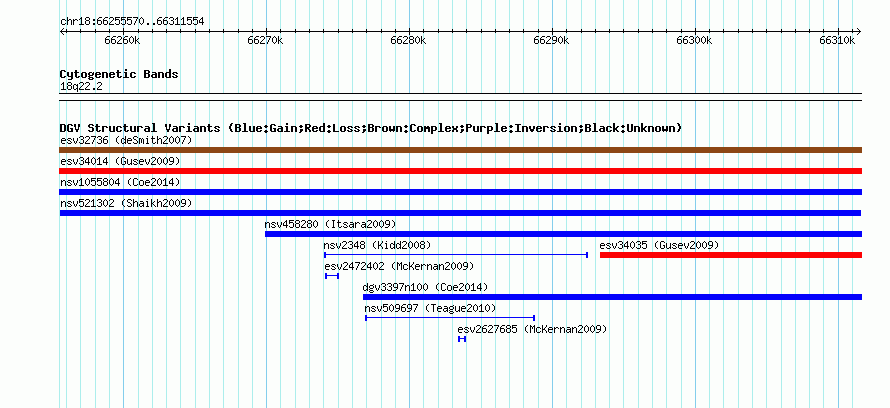Screen dimensions: 890x408
Task: Click the esv2472402 (McKernan2009) label
Action: point(399,266)
